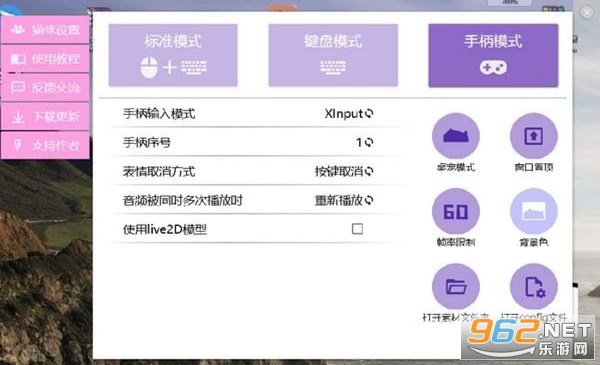The width and height of the screenshot is (600, 365).
Task: Toggle 桌宠模式 desktop pet mode icon
Action: (455, 136)
